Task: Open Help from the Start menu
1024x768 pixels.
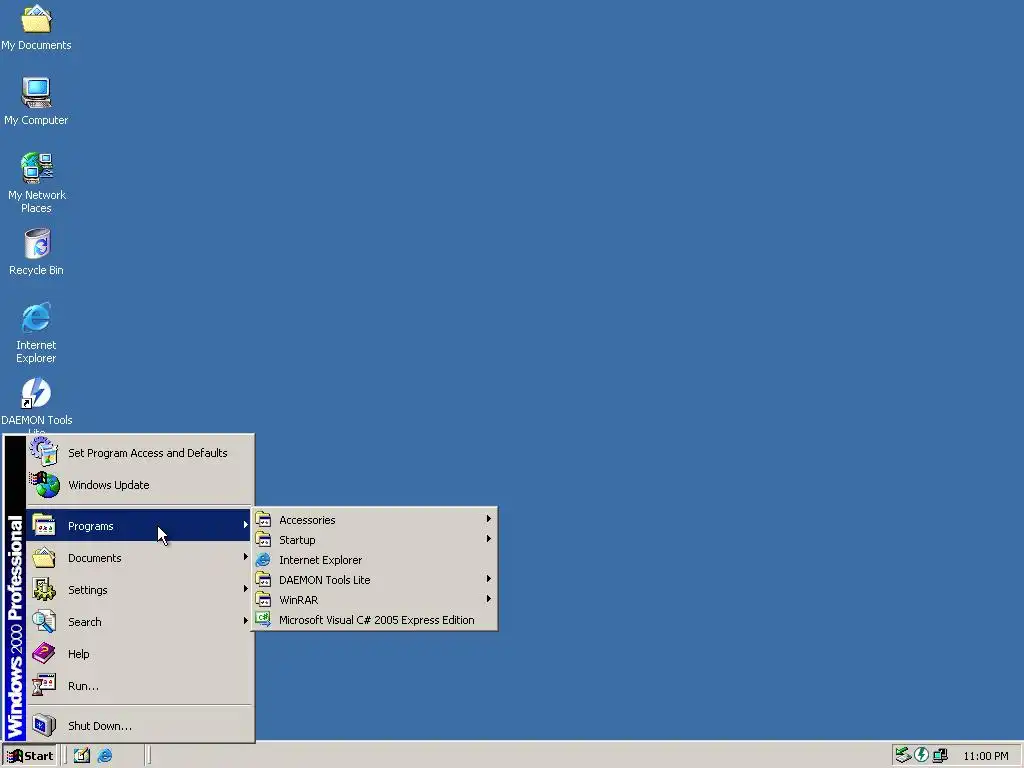Action: pos(140,654)
